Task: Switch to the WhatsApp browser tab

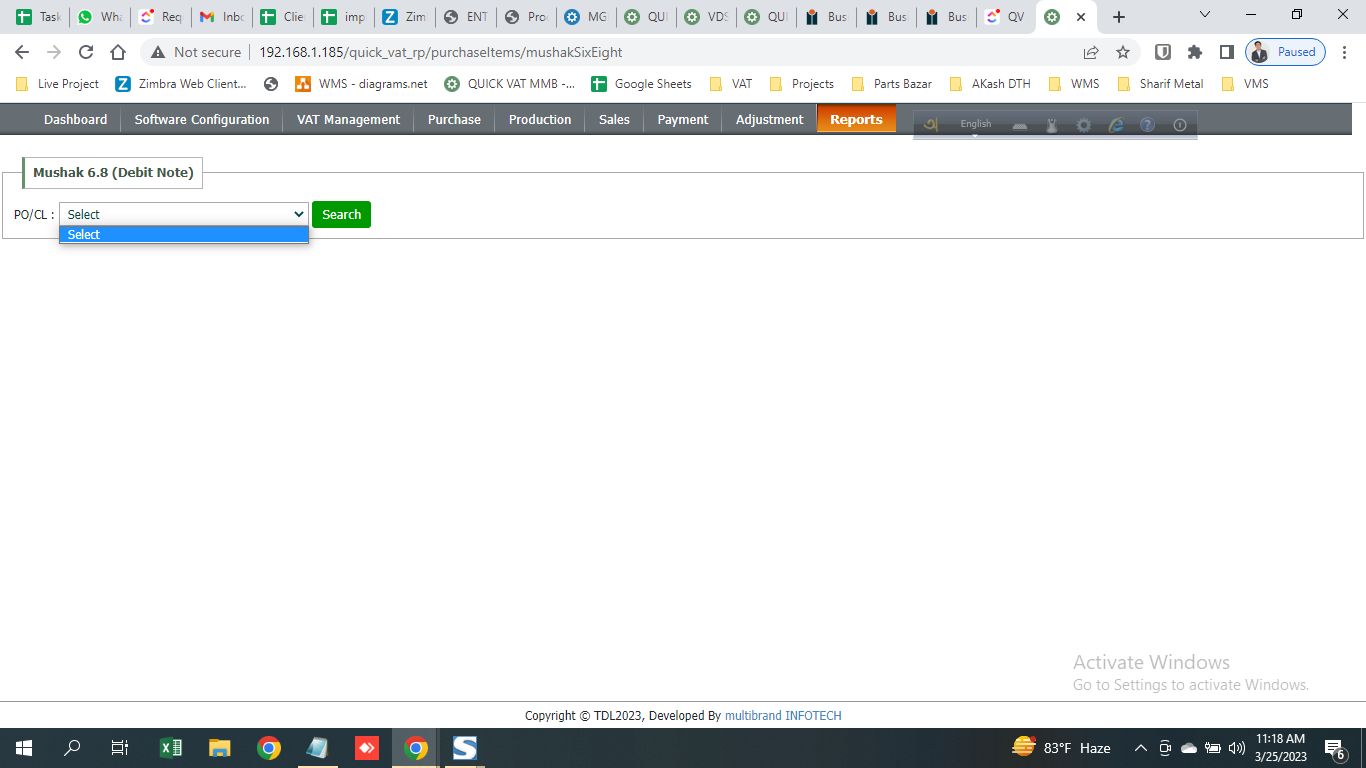Action: pyautogui.click(x=99, y=17)
